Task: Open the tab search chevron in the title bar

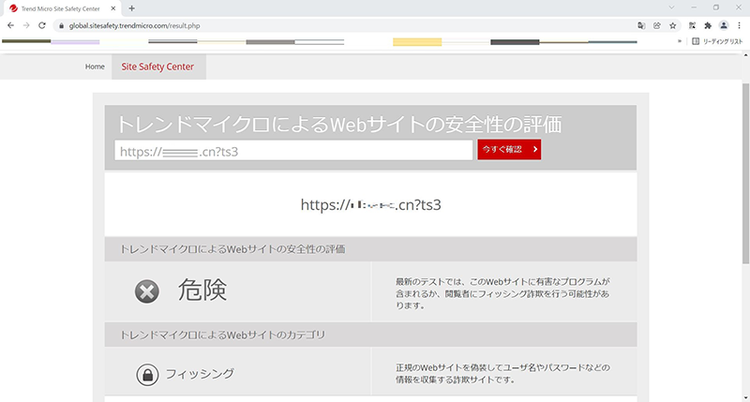Action: pyautogui.click(x=672, y=8)
